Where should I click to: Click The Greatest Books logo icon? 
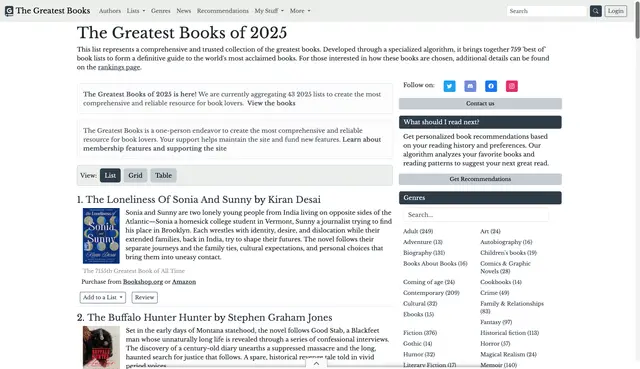pos(9,11)
